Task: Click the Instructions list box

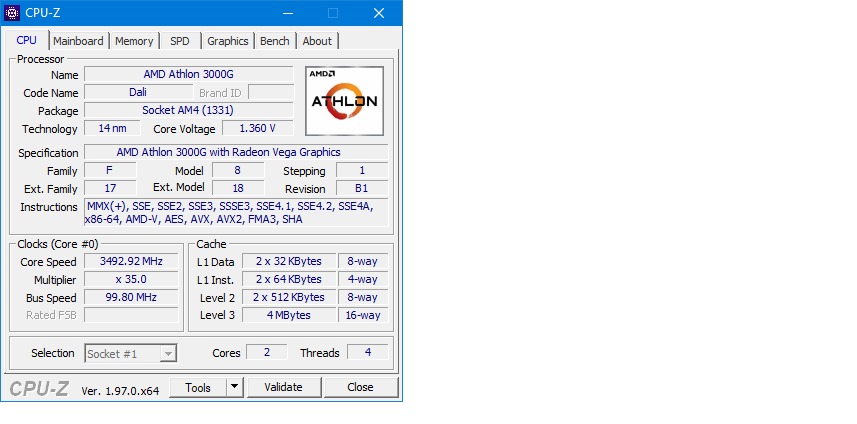Action: pyautogui.click(x=235, y=212)
